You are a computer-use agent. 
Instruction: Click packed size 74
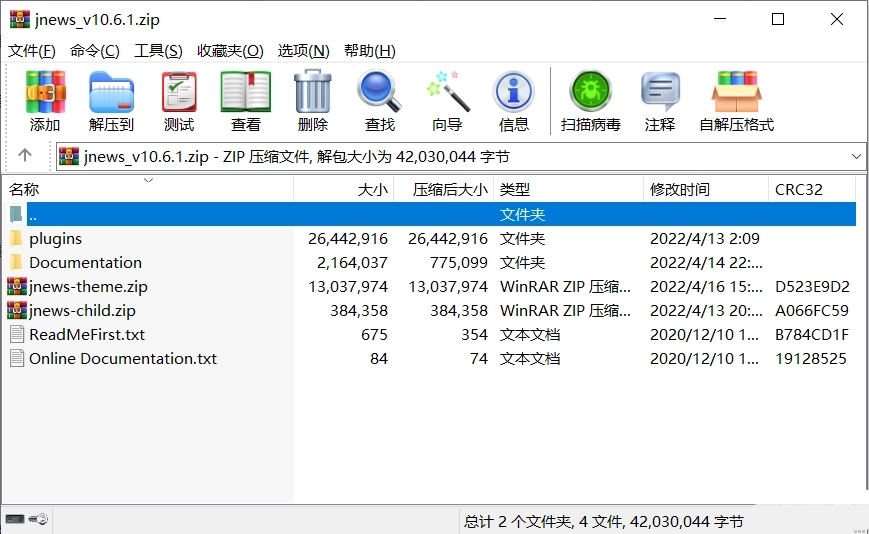pos(479,358)
